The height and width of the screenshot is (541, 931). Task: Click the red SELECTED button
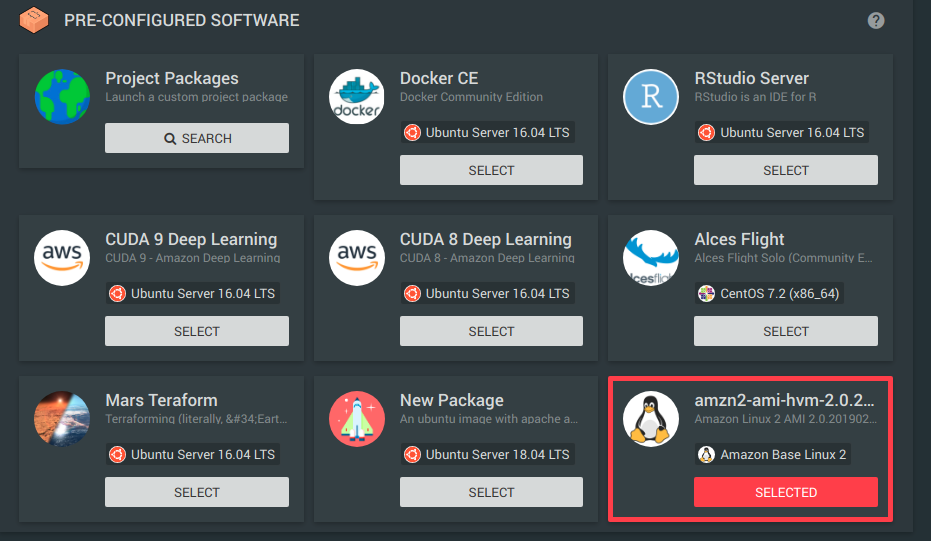[x=786, y=492]
